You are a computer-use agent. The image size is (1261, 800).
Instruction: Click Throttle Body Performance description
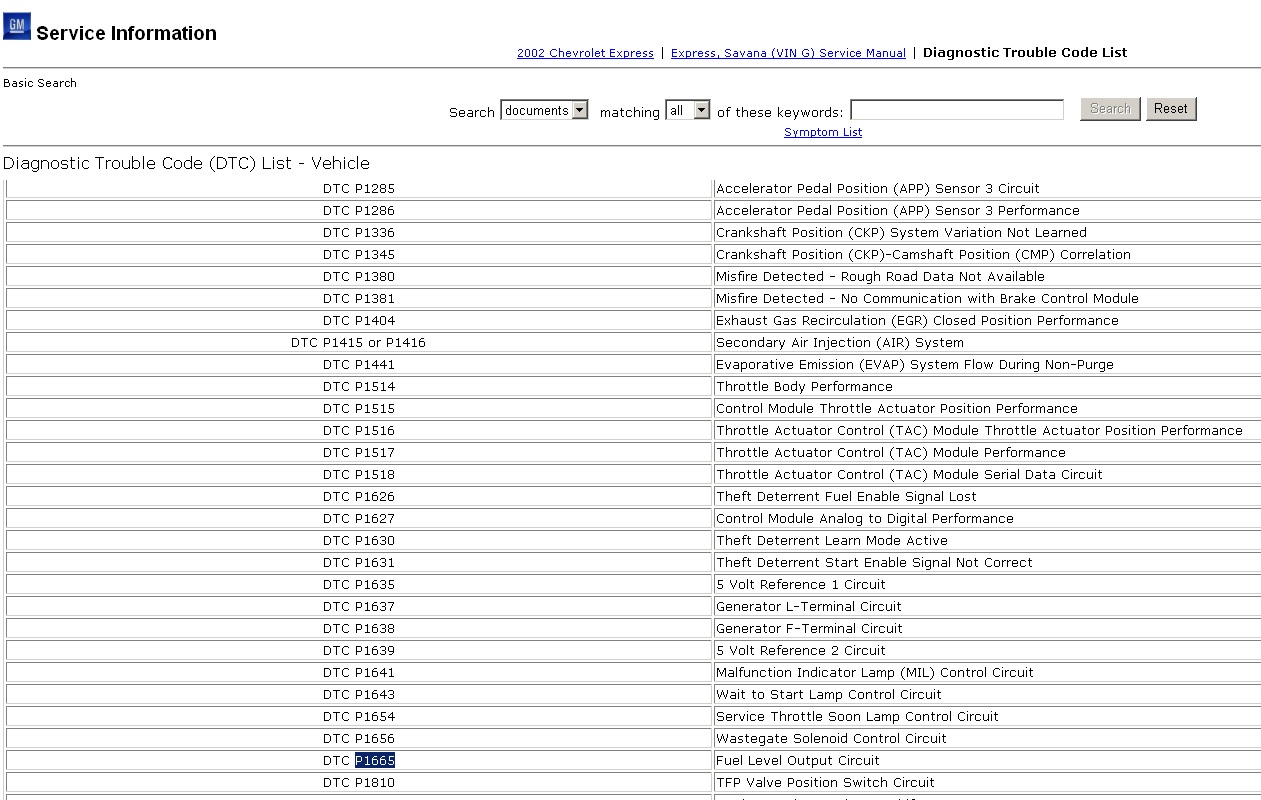[x=804, y=386]
